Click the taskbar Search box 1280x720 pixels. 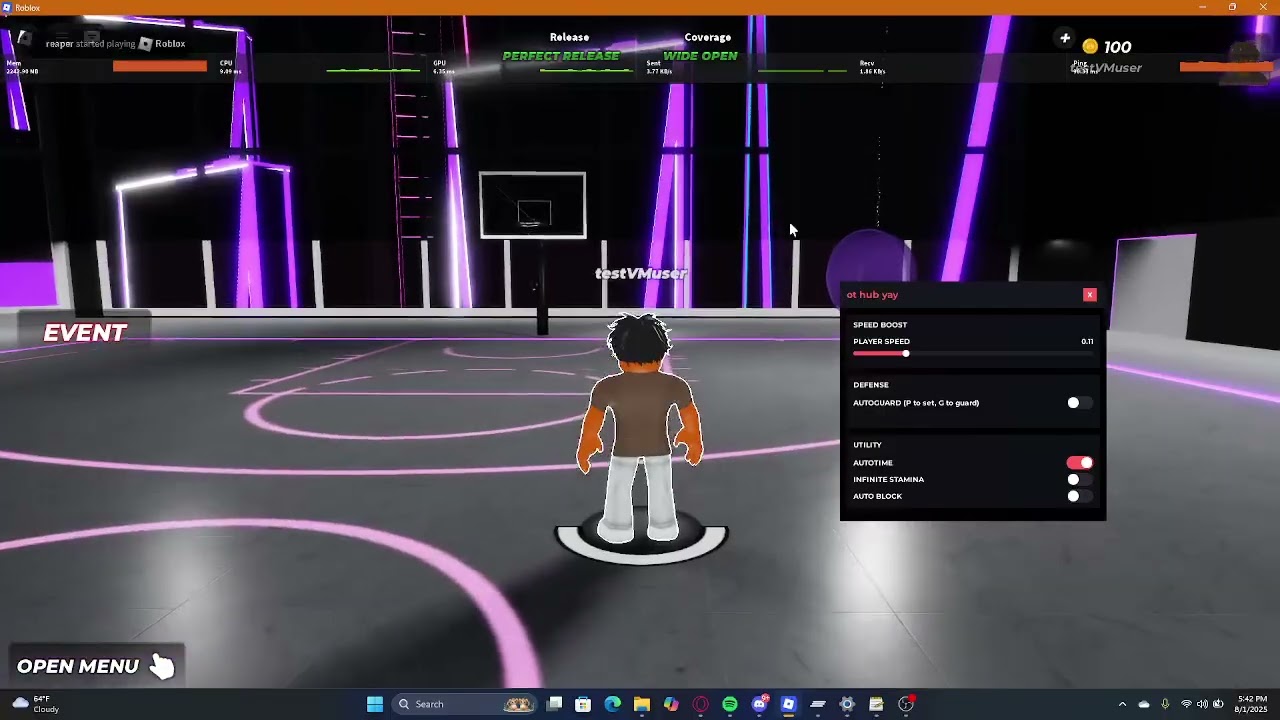pyautogui.click(x=465, y=704)
